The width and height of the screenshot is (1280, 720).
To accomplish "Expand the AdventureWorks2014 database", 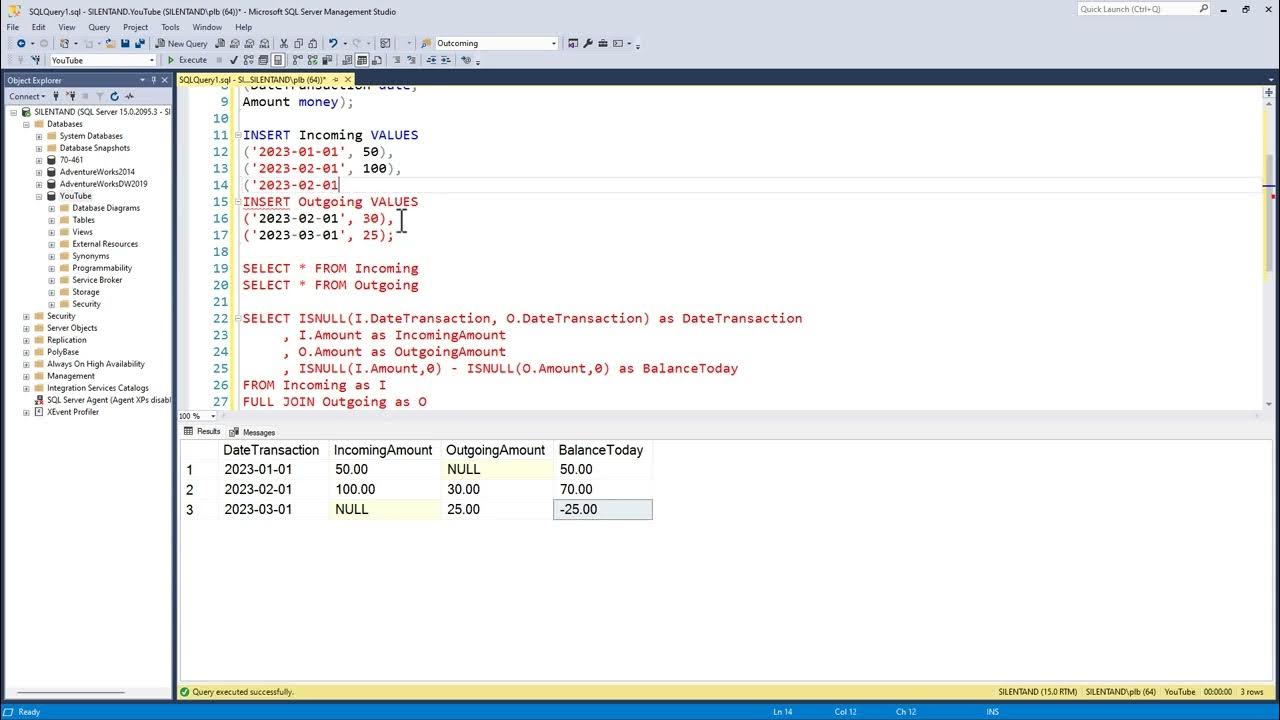I will (x=39, y=172).
